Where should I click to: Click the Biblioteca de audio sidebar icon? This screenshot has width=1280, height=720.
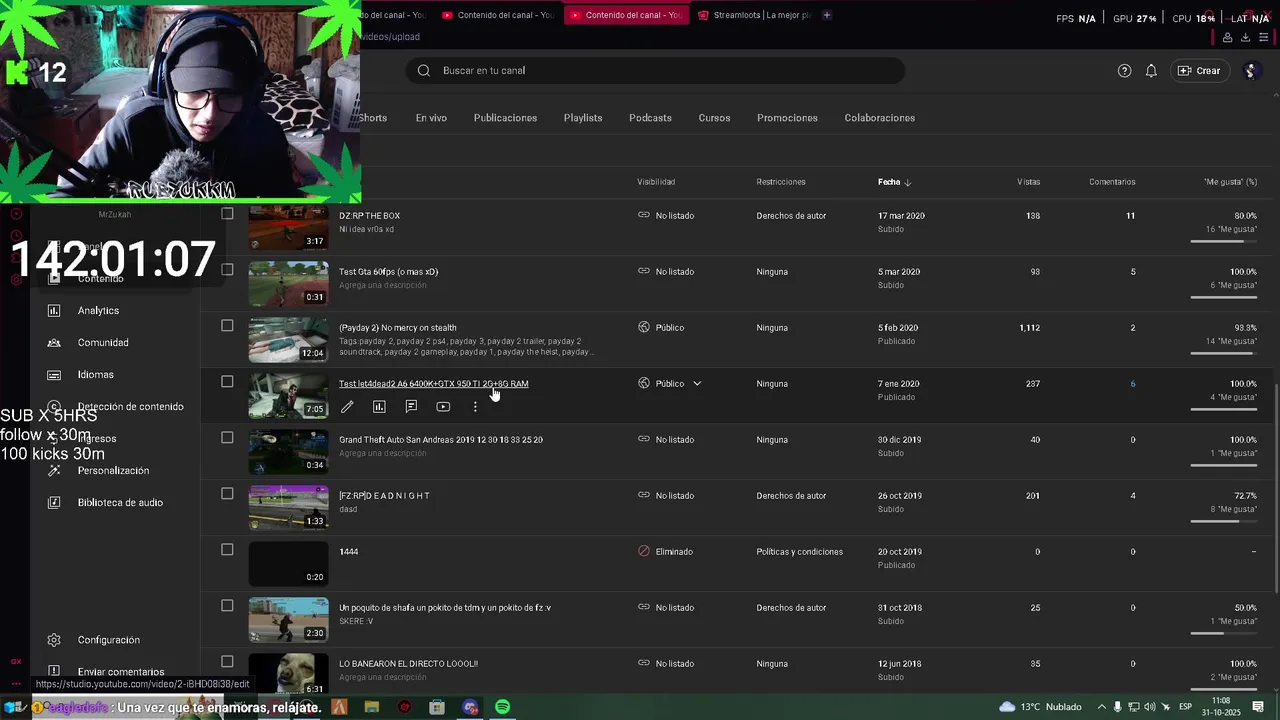click(54, 503)
